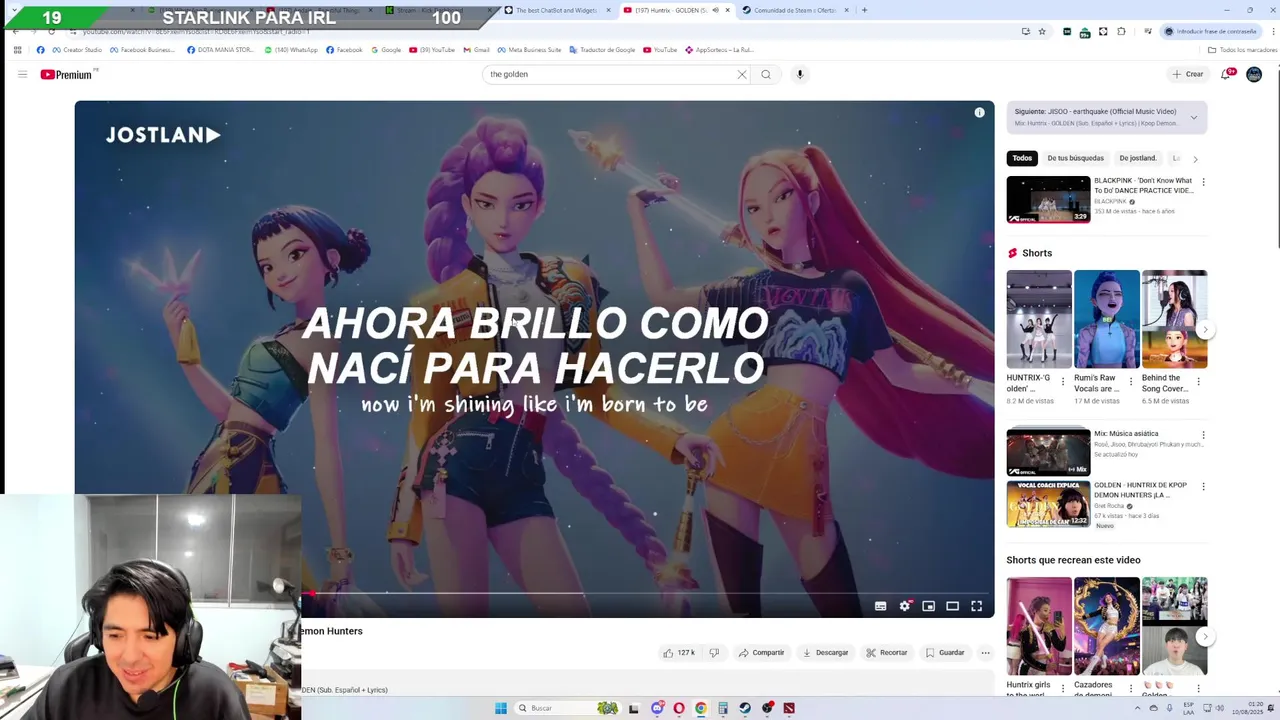Bookmark the page with the star icon
Viewport: 1280px width, 720px height.
1042,31
